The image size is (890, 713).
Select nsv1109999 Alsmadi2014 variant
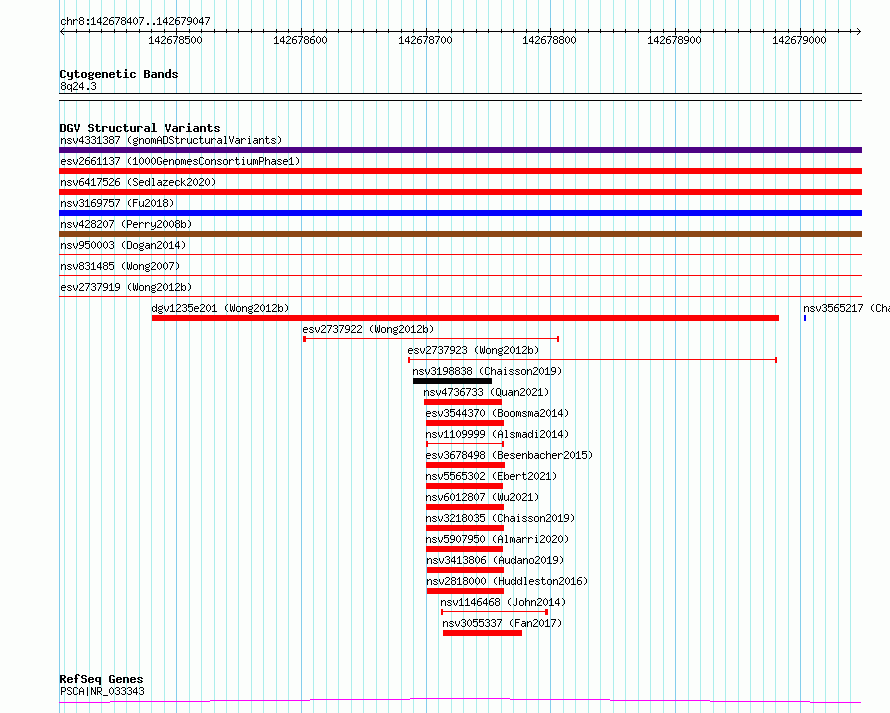click(x=497, y=434)
